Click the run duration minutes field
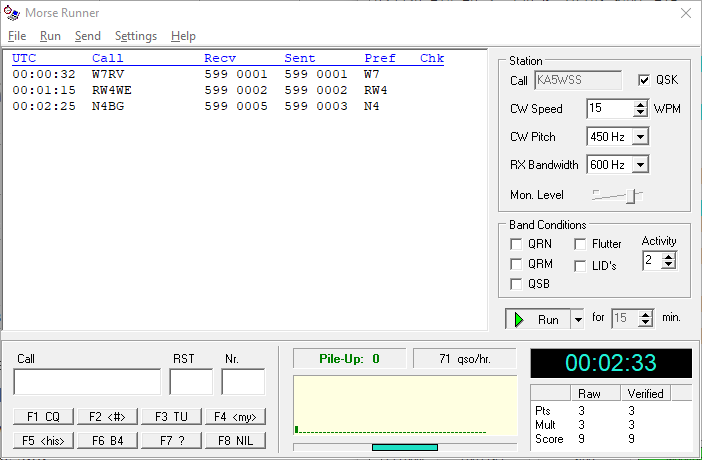Image resolution: width=702 pixels, height=460 pixels. [x=625, y=318]
